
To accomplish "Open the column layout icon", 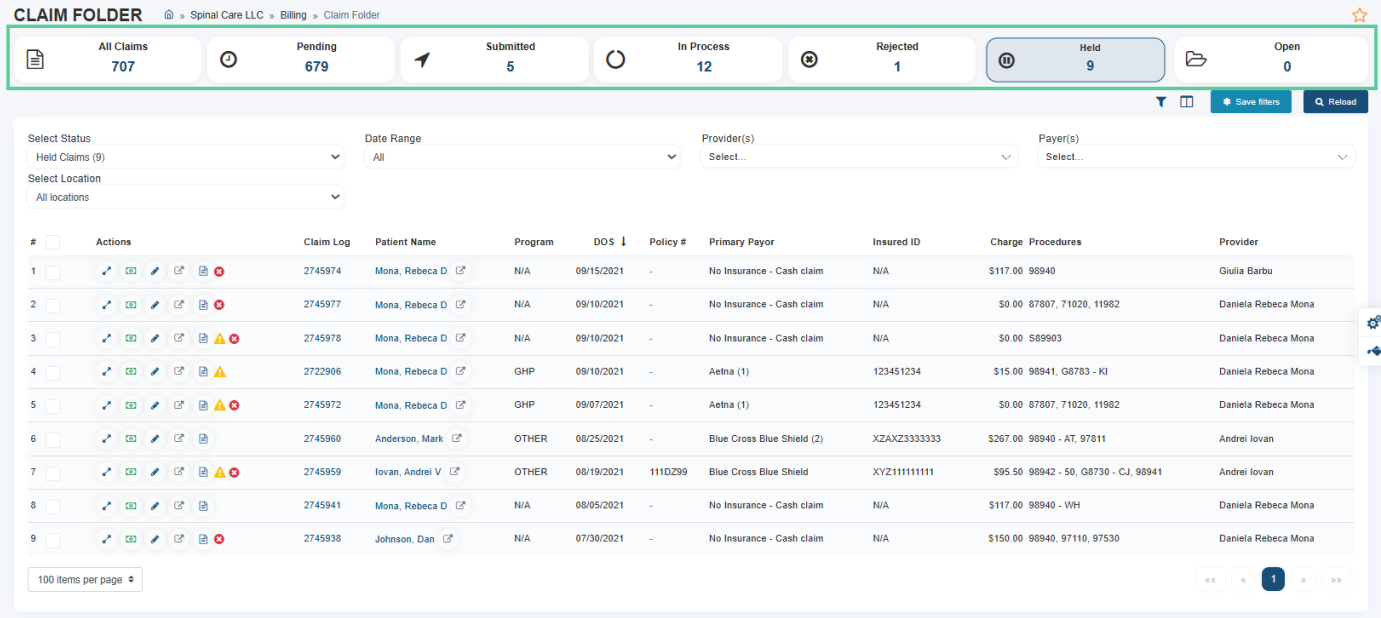I will (x=1187, y=102).
